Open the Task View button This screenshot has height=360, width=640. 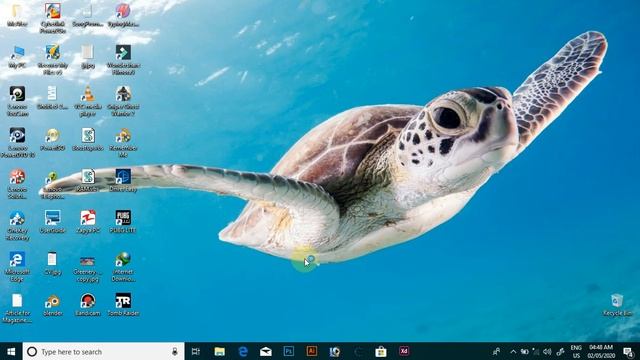tap(196, 351)
